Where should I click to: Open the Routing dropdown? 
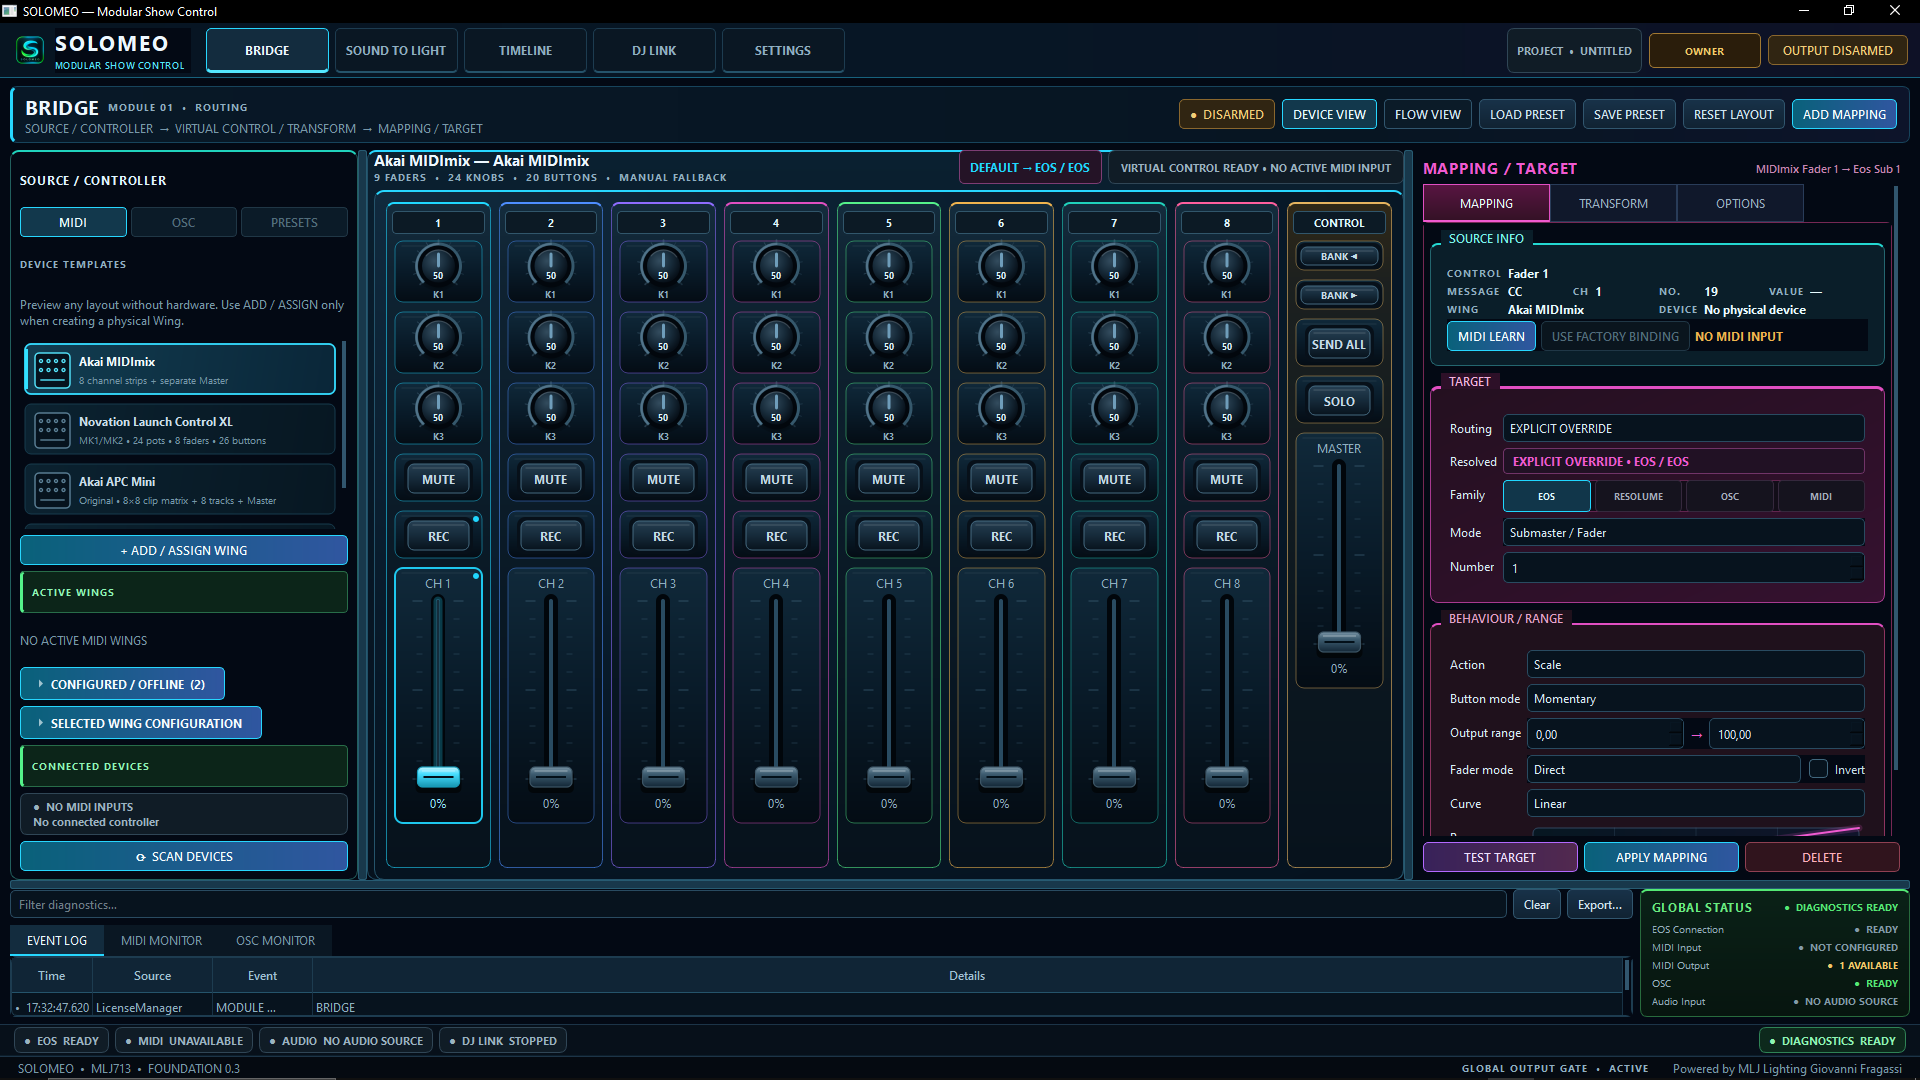(1684, 428)
